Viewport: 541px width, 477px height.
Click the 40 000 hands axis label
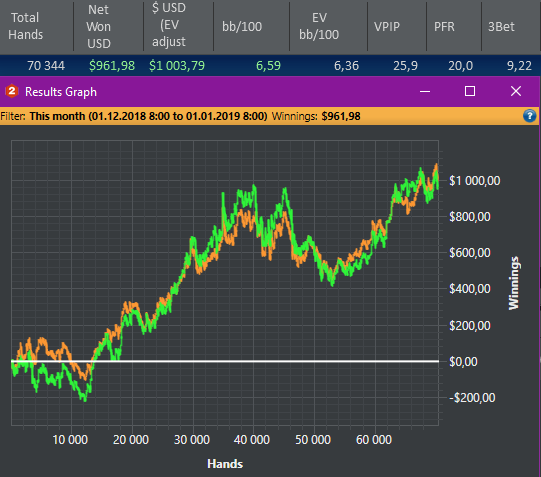click(x=252, y=440)
